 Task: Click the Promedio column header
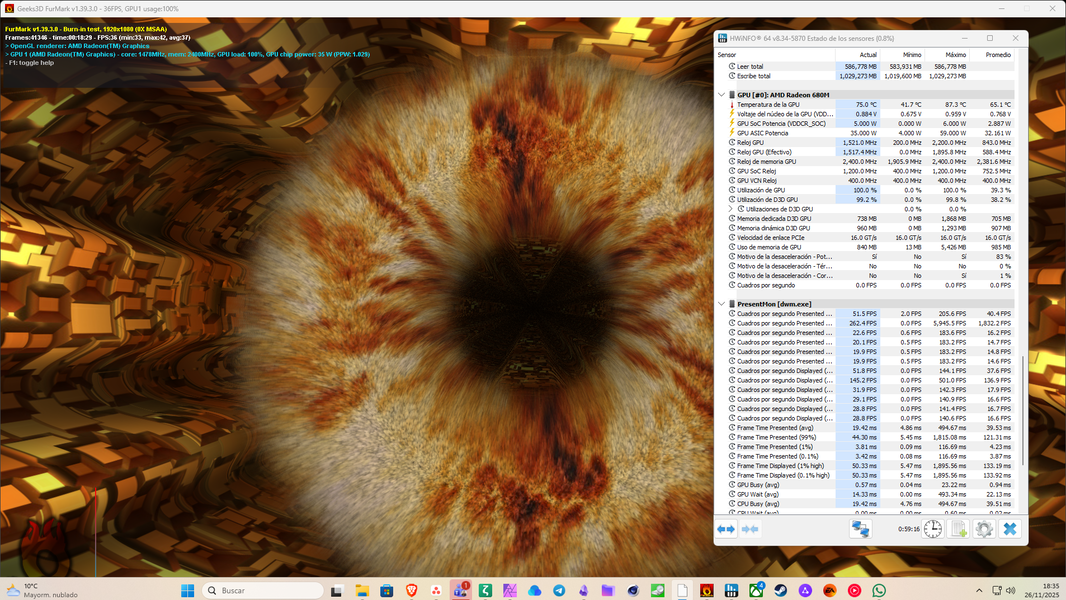click(997, 55)
